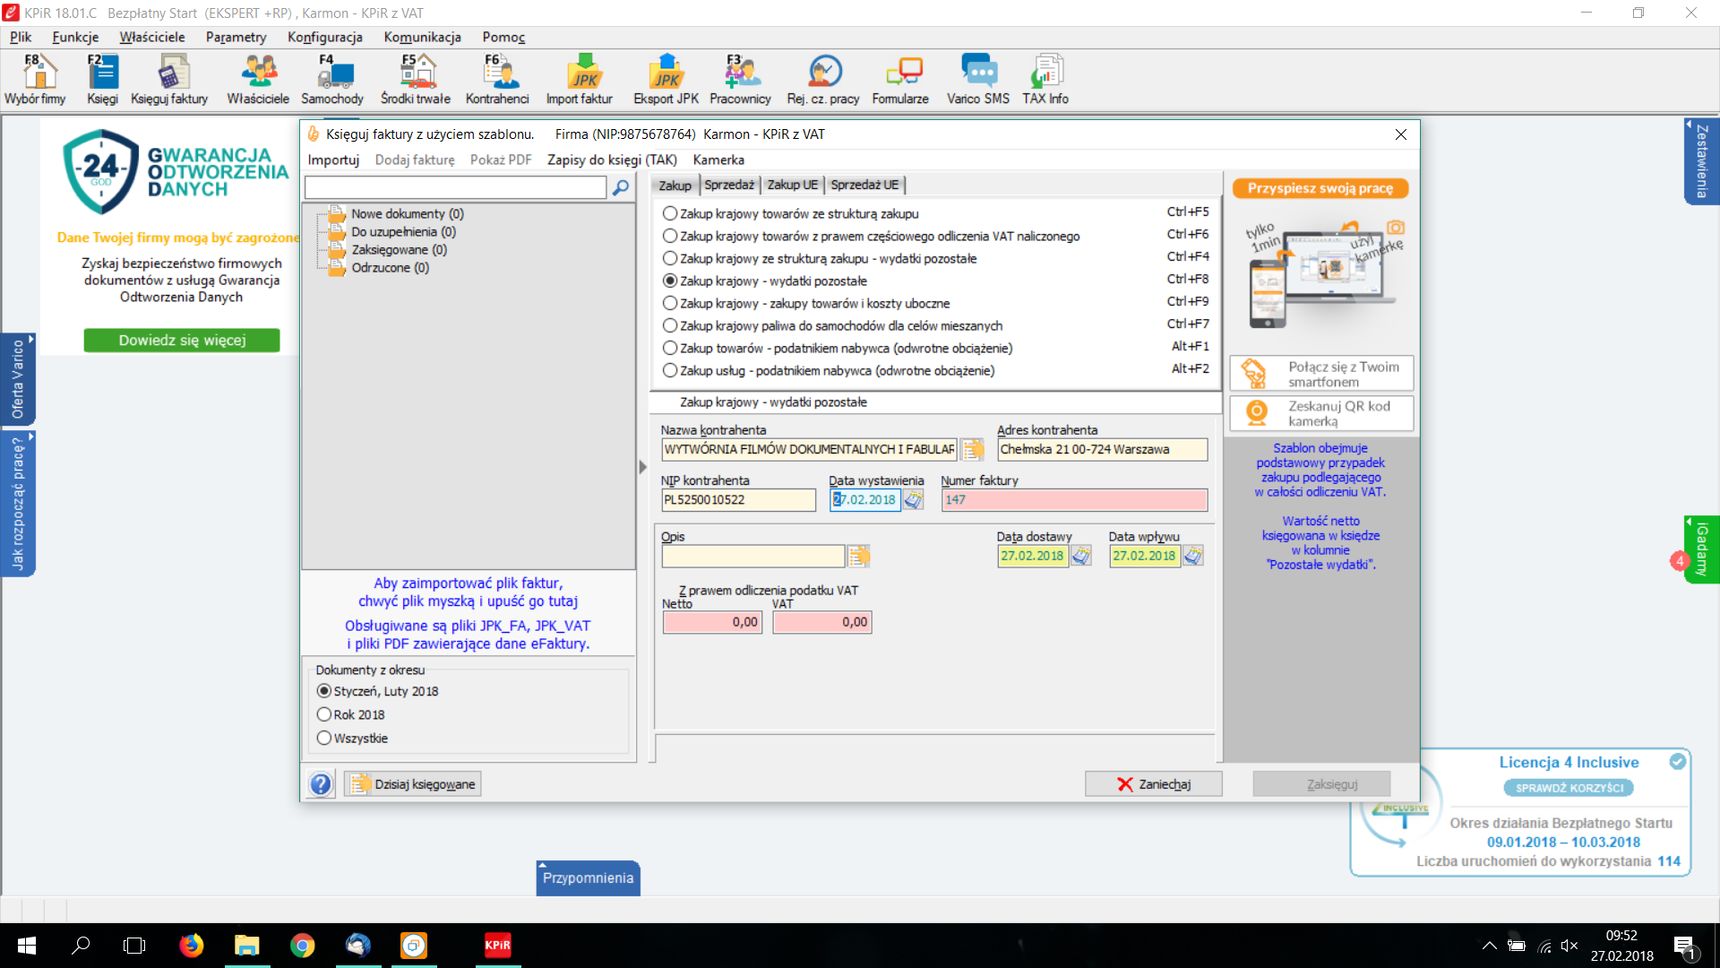Open the Księguj faktury toolbar icon
1720x968 pixels.
(169, 79)
